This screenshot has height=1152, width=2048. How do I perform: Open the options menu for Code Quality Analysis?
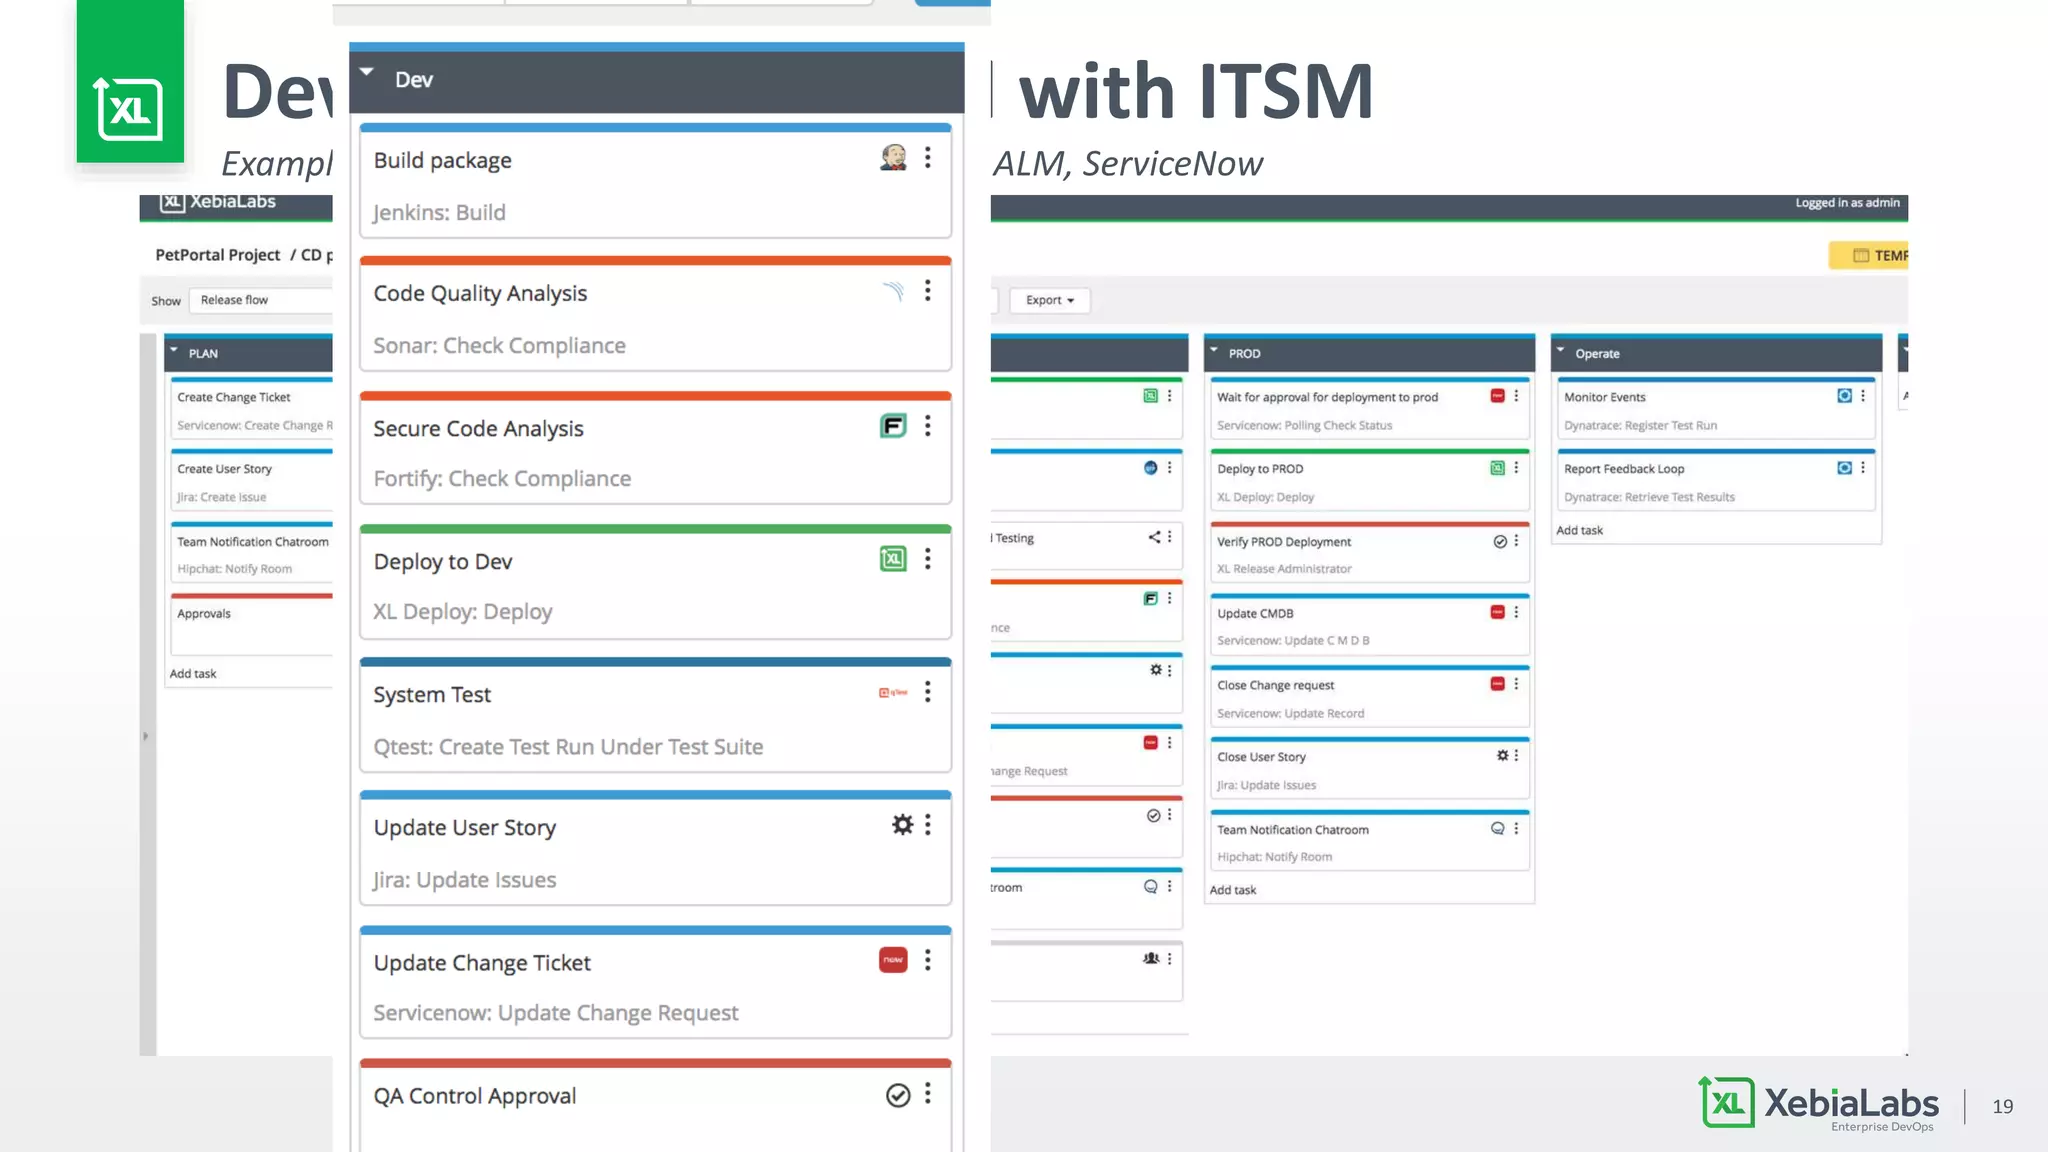[x=928, y=291]
